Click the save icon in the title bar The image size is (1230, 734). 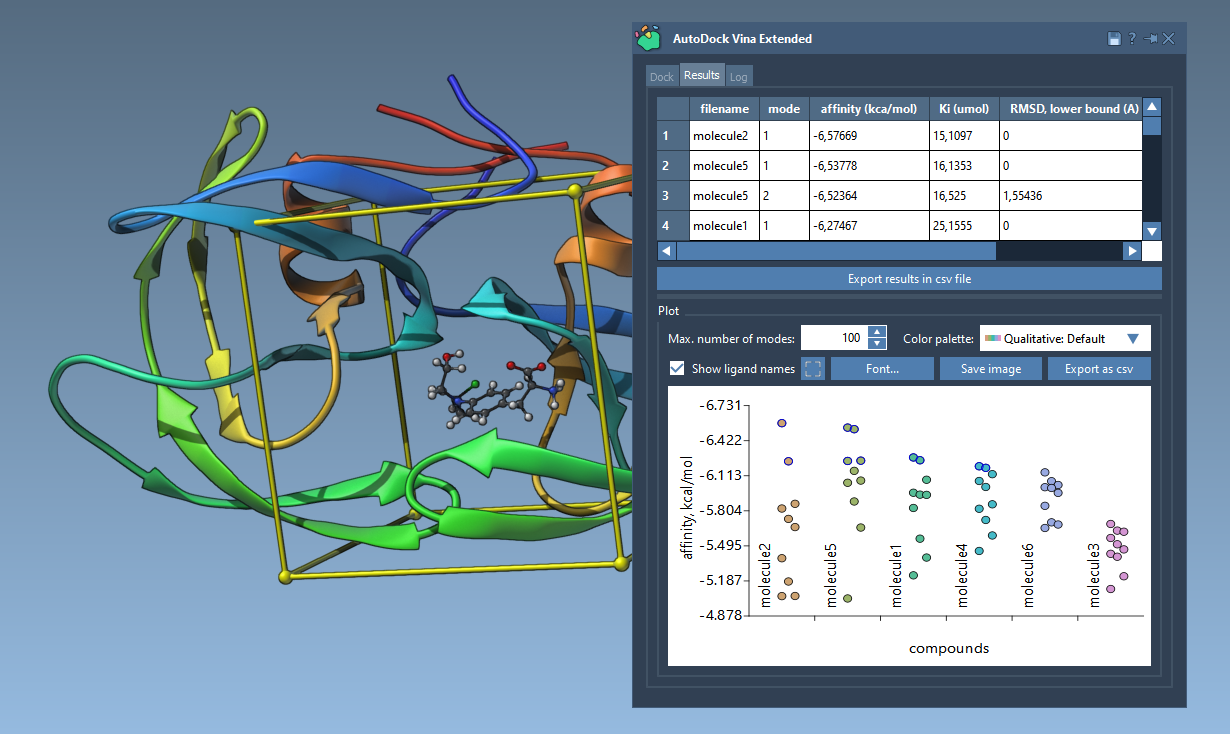coord(1114,39)
